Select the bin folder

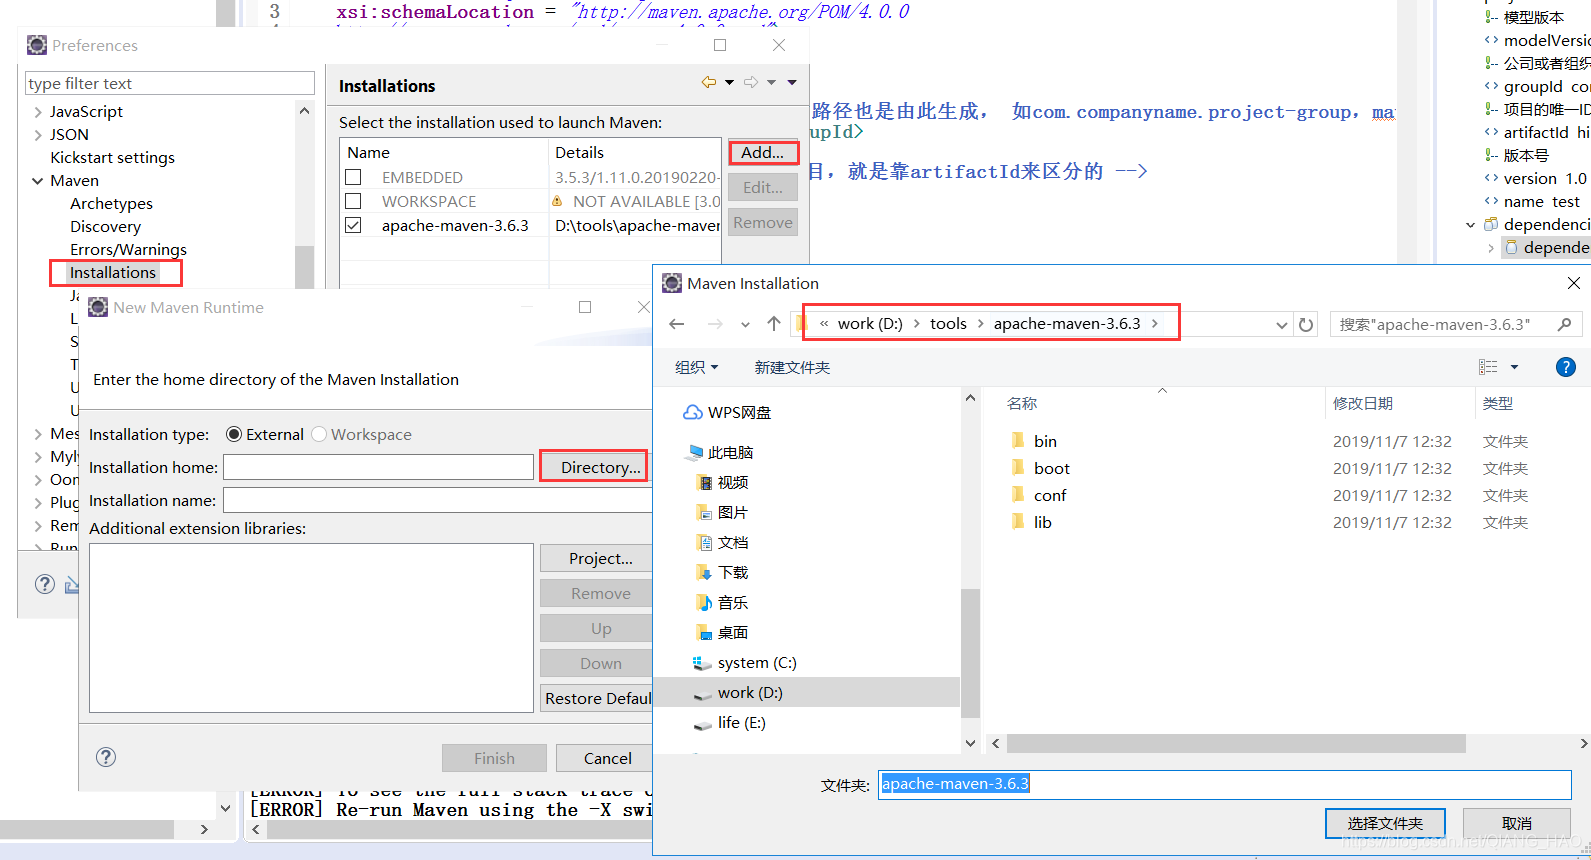1034,441
